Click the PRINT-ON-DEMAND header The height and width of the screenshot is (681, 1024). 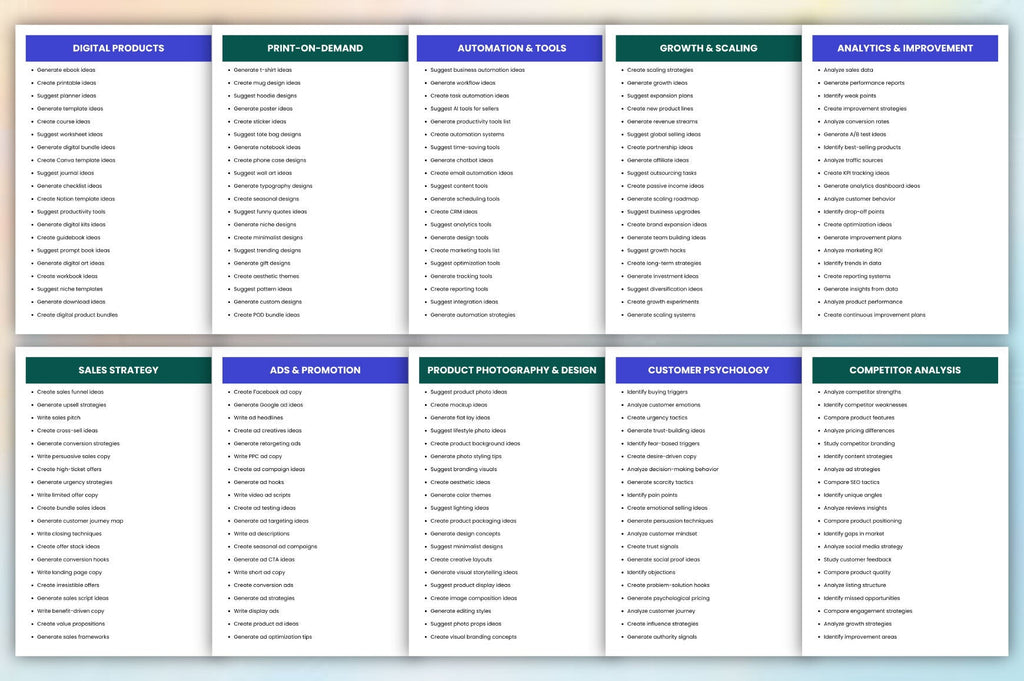(315, 48)
